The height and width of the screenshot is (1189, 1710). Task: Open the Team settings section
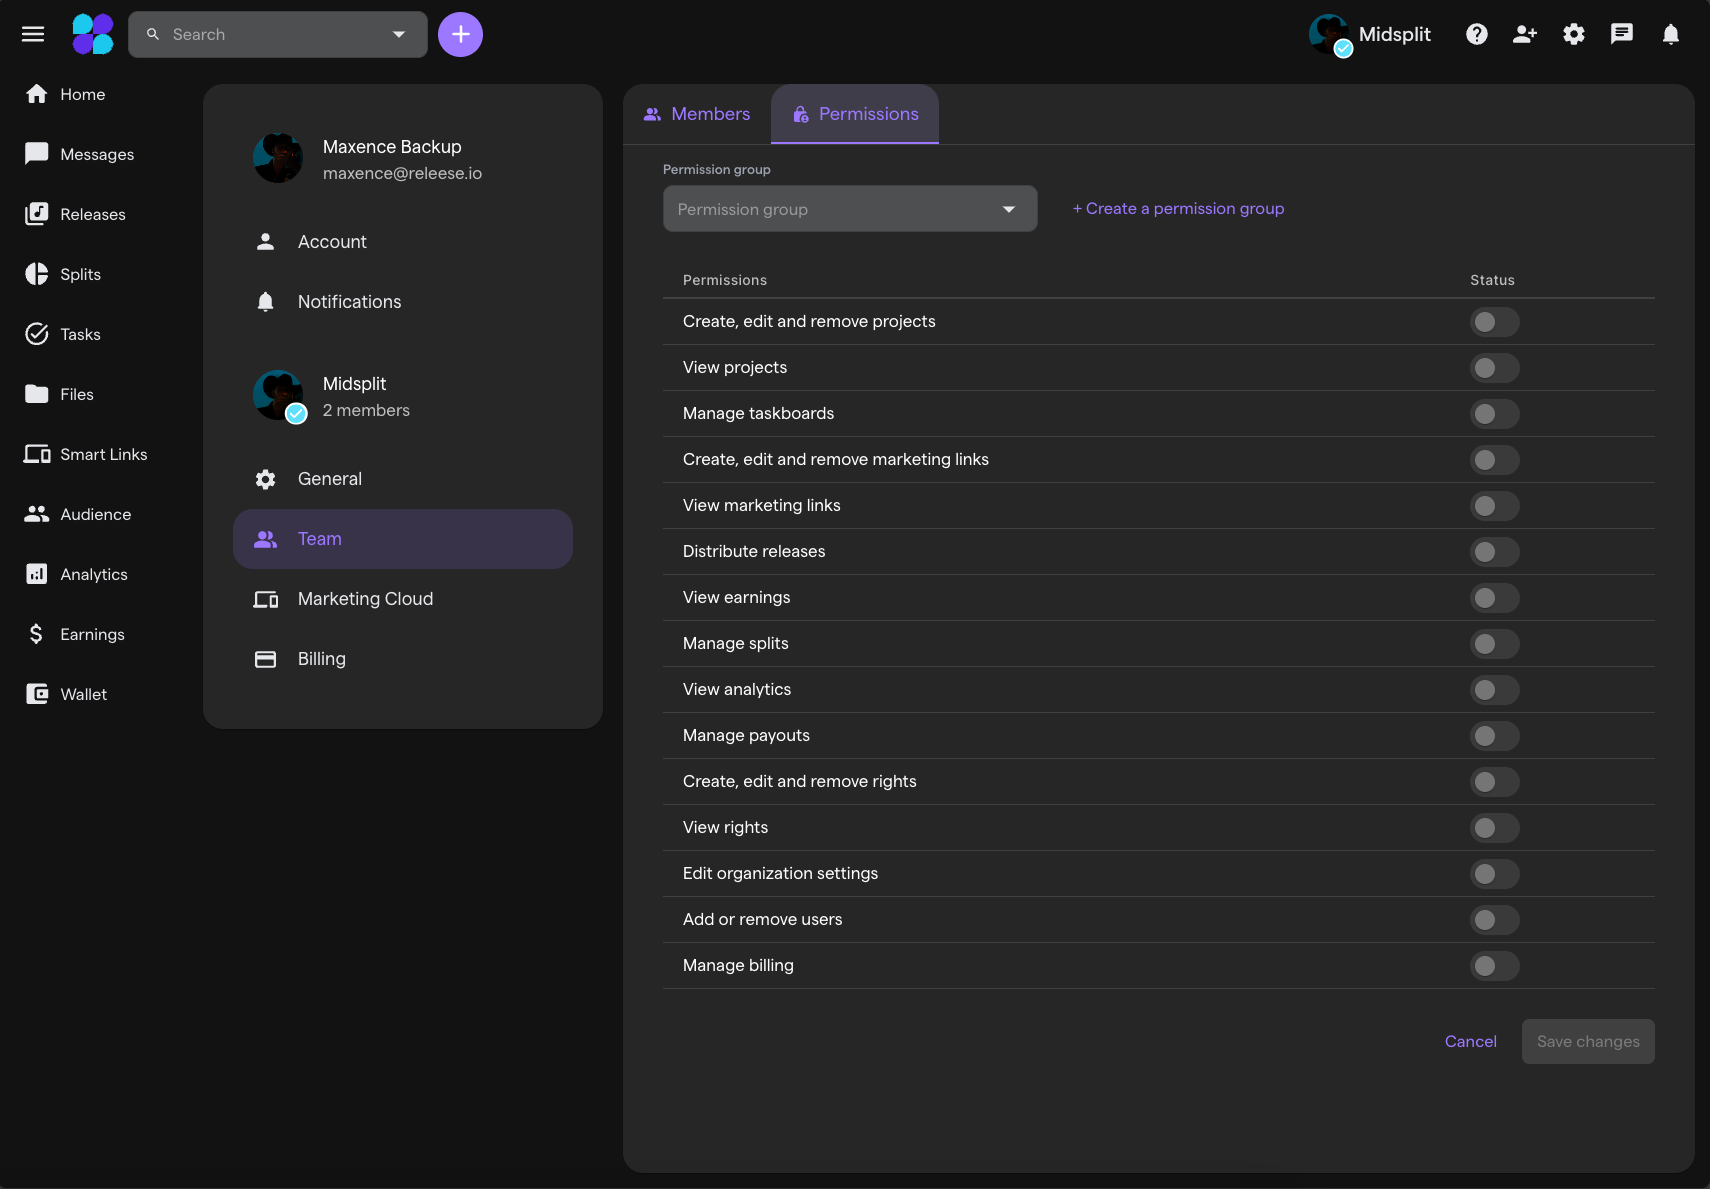coord(403,539)
